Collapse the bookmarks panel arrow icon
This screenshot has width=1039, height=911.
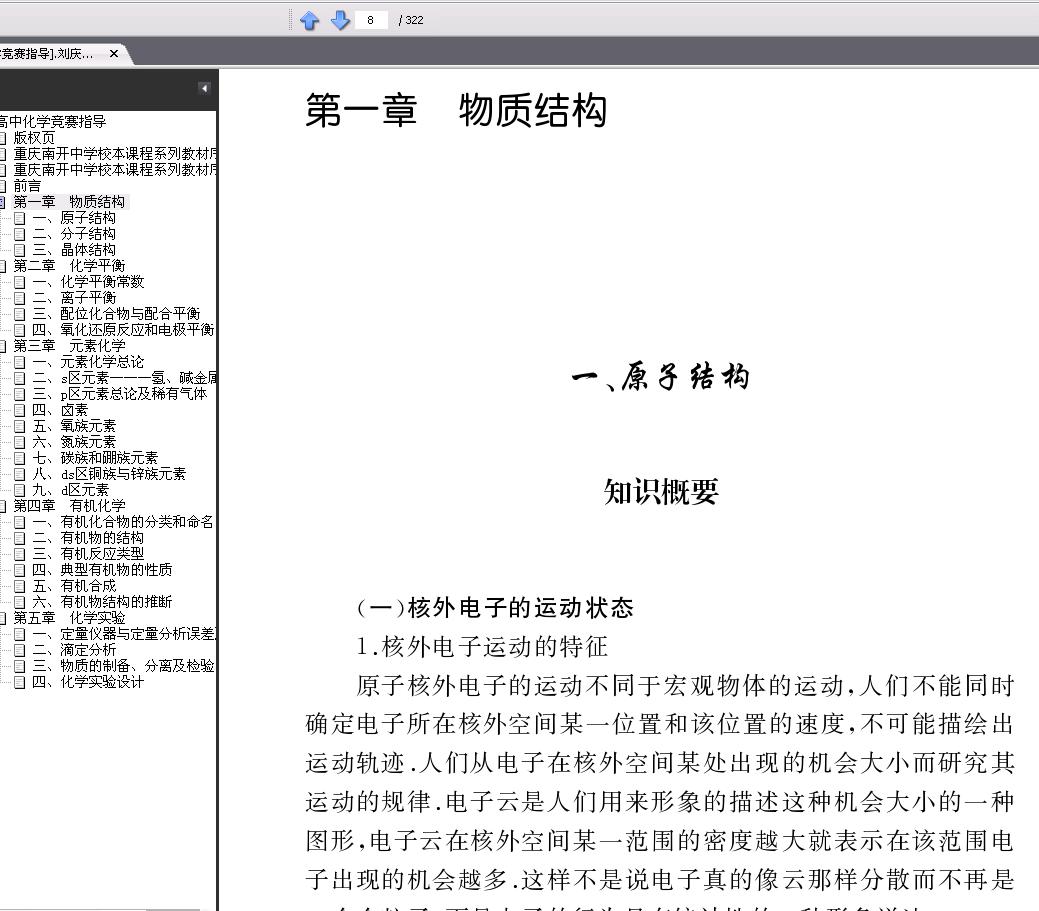[204, 88]
